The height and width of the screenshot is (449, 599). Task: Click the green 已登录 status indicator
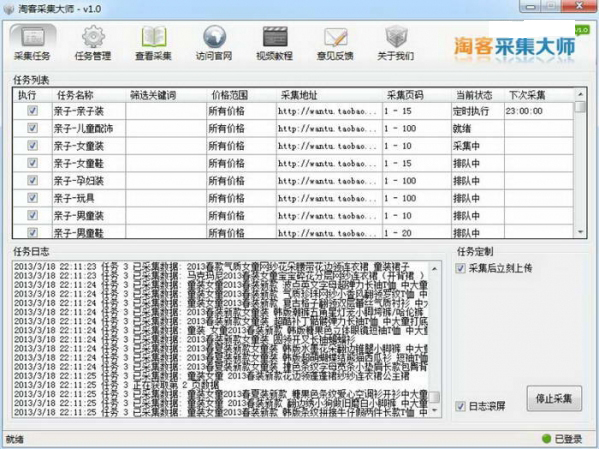click(547, 438)
